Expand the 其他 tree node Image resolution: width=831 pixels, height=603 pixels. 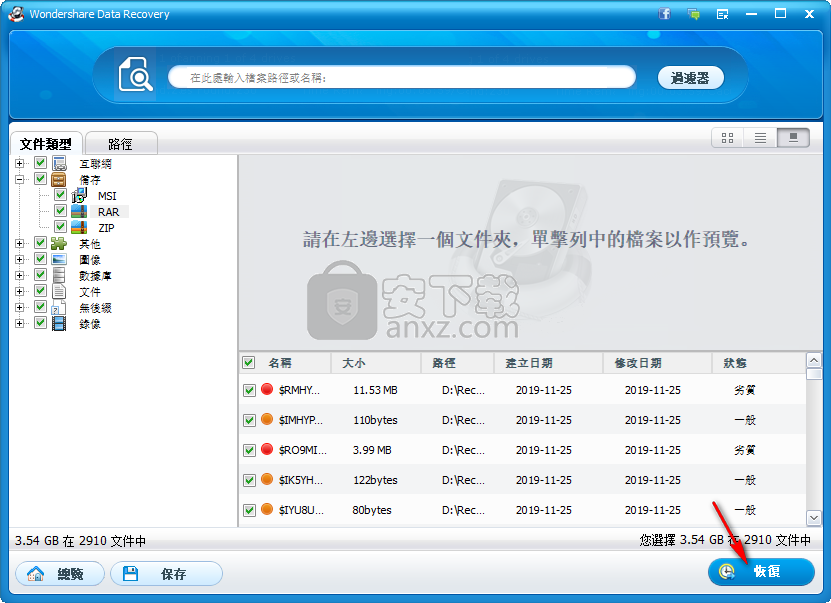(x=20, y=244)
